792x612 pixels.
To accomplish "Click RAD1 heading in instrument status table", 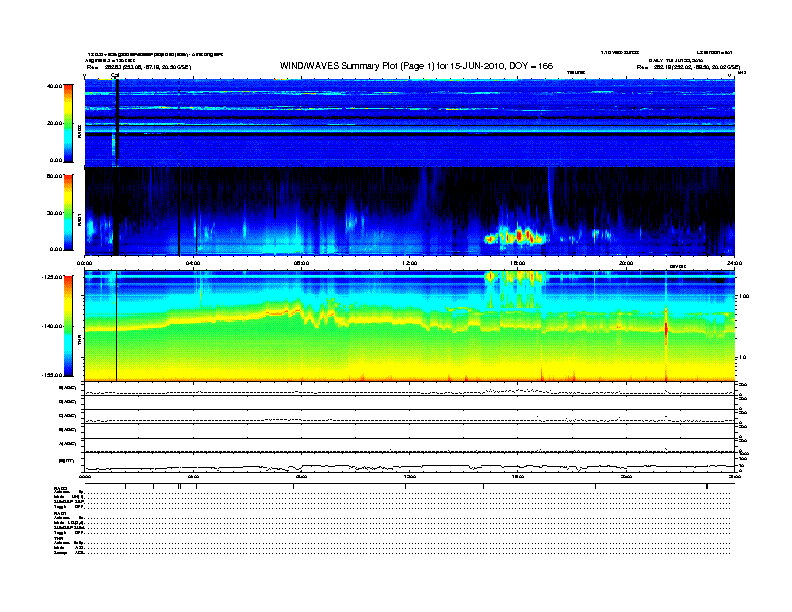I will [x=61, y=514].
